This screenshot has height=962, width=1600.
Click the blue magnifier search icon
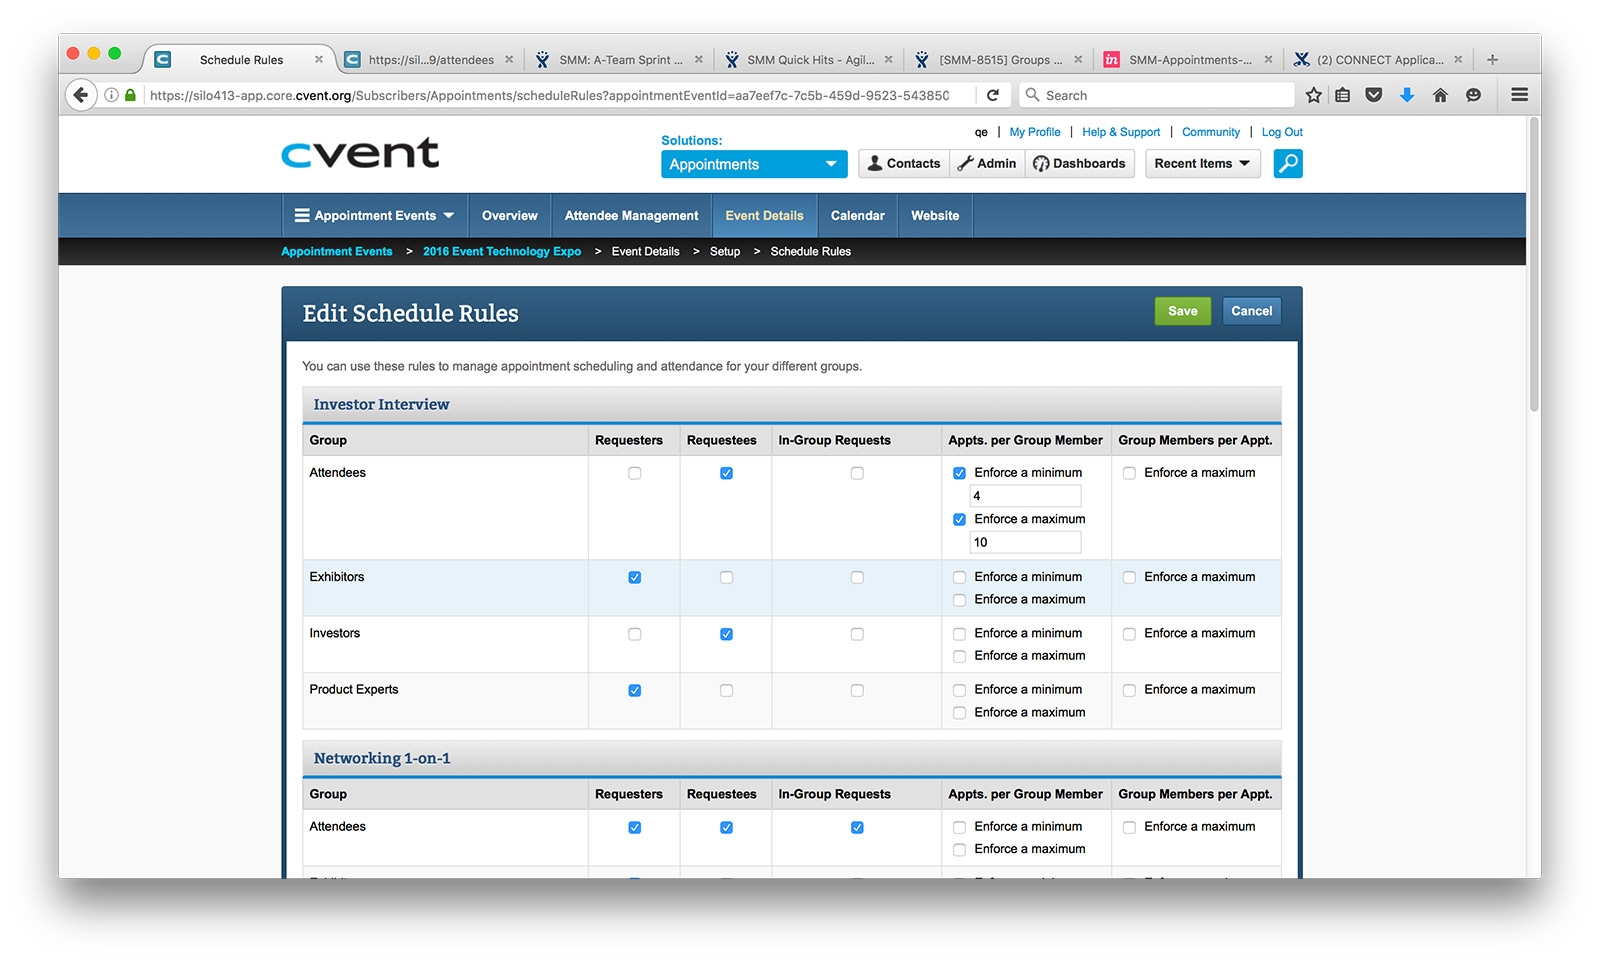(1287, 163)
